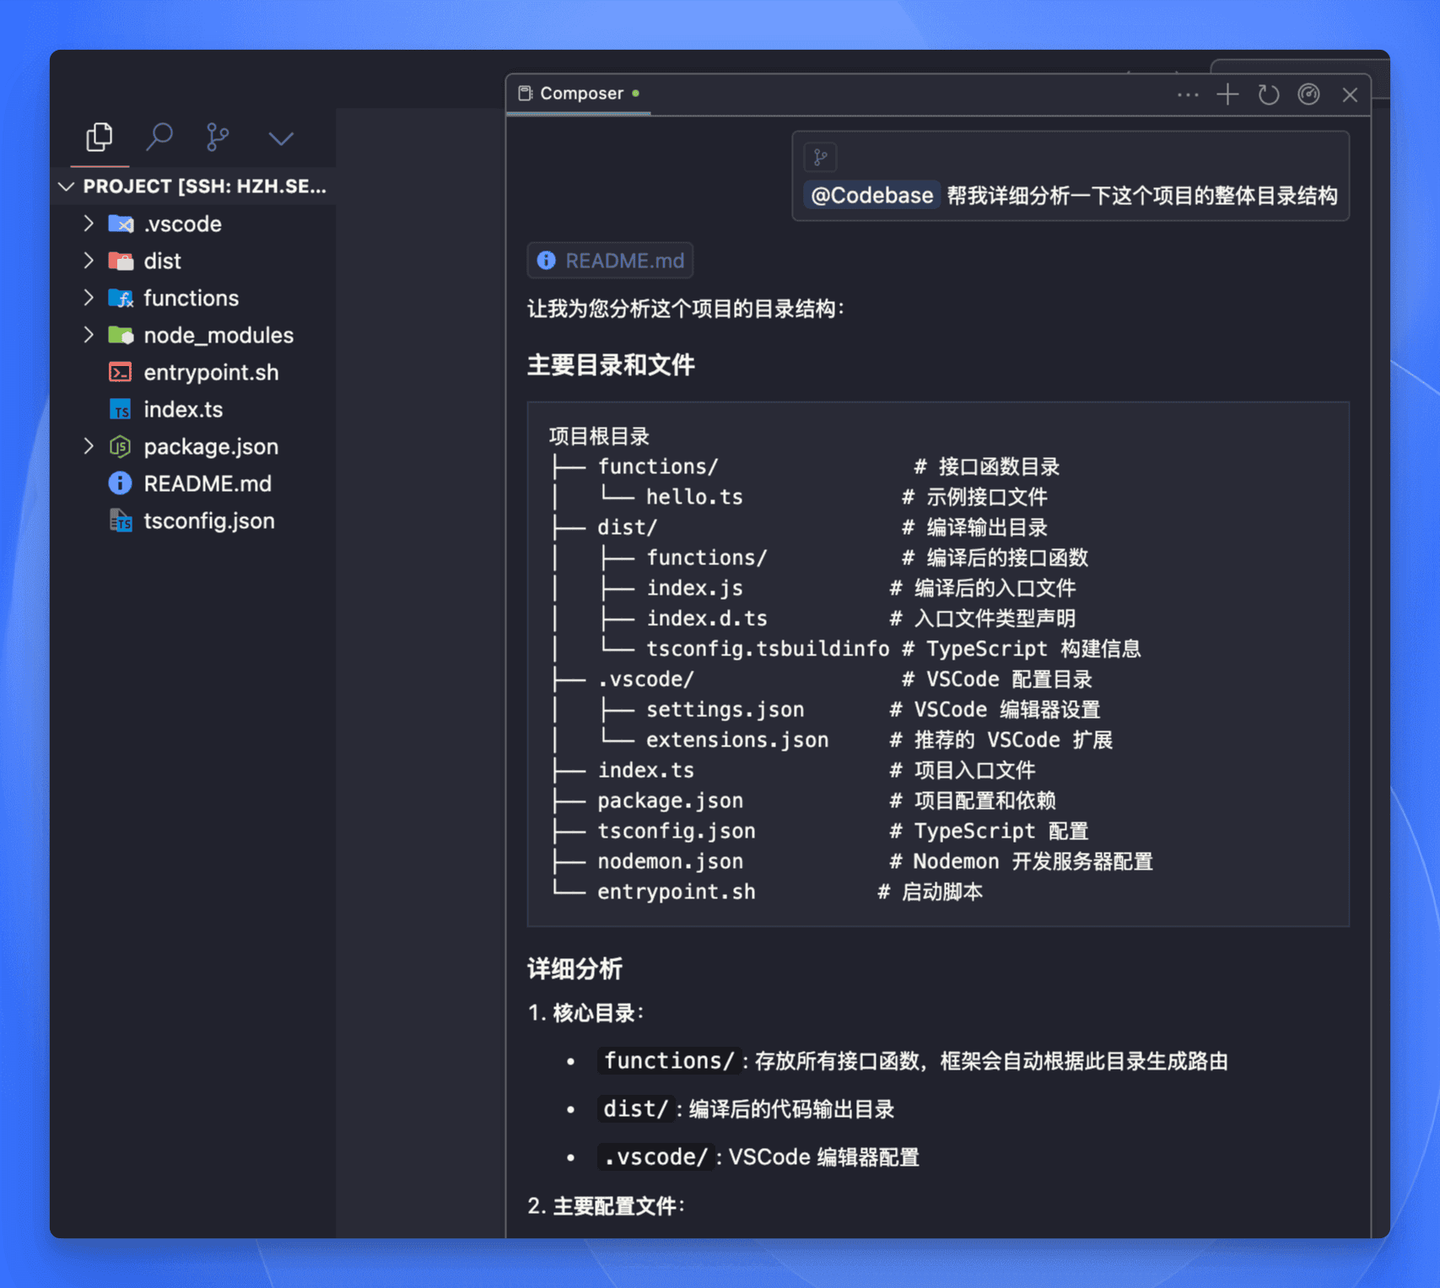The width and height of the screenshot is (1440, 1288).
Task: Switch to the Composer tab
Action: (579, 93)
